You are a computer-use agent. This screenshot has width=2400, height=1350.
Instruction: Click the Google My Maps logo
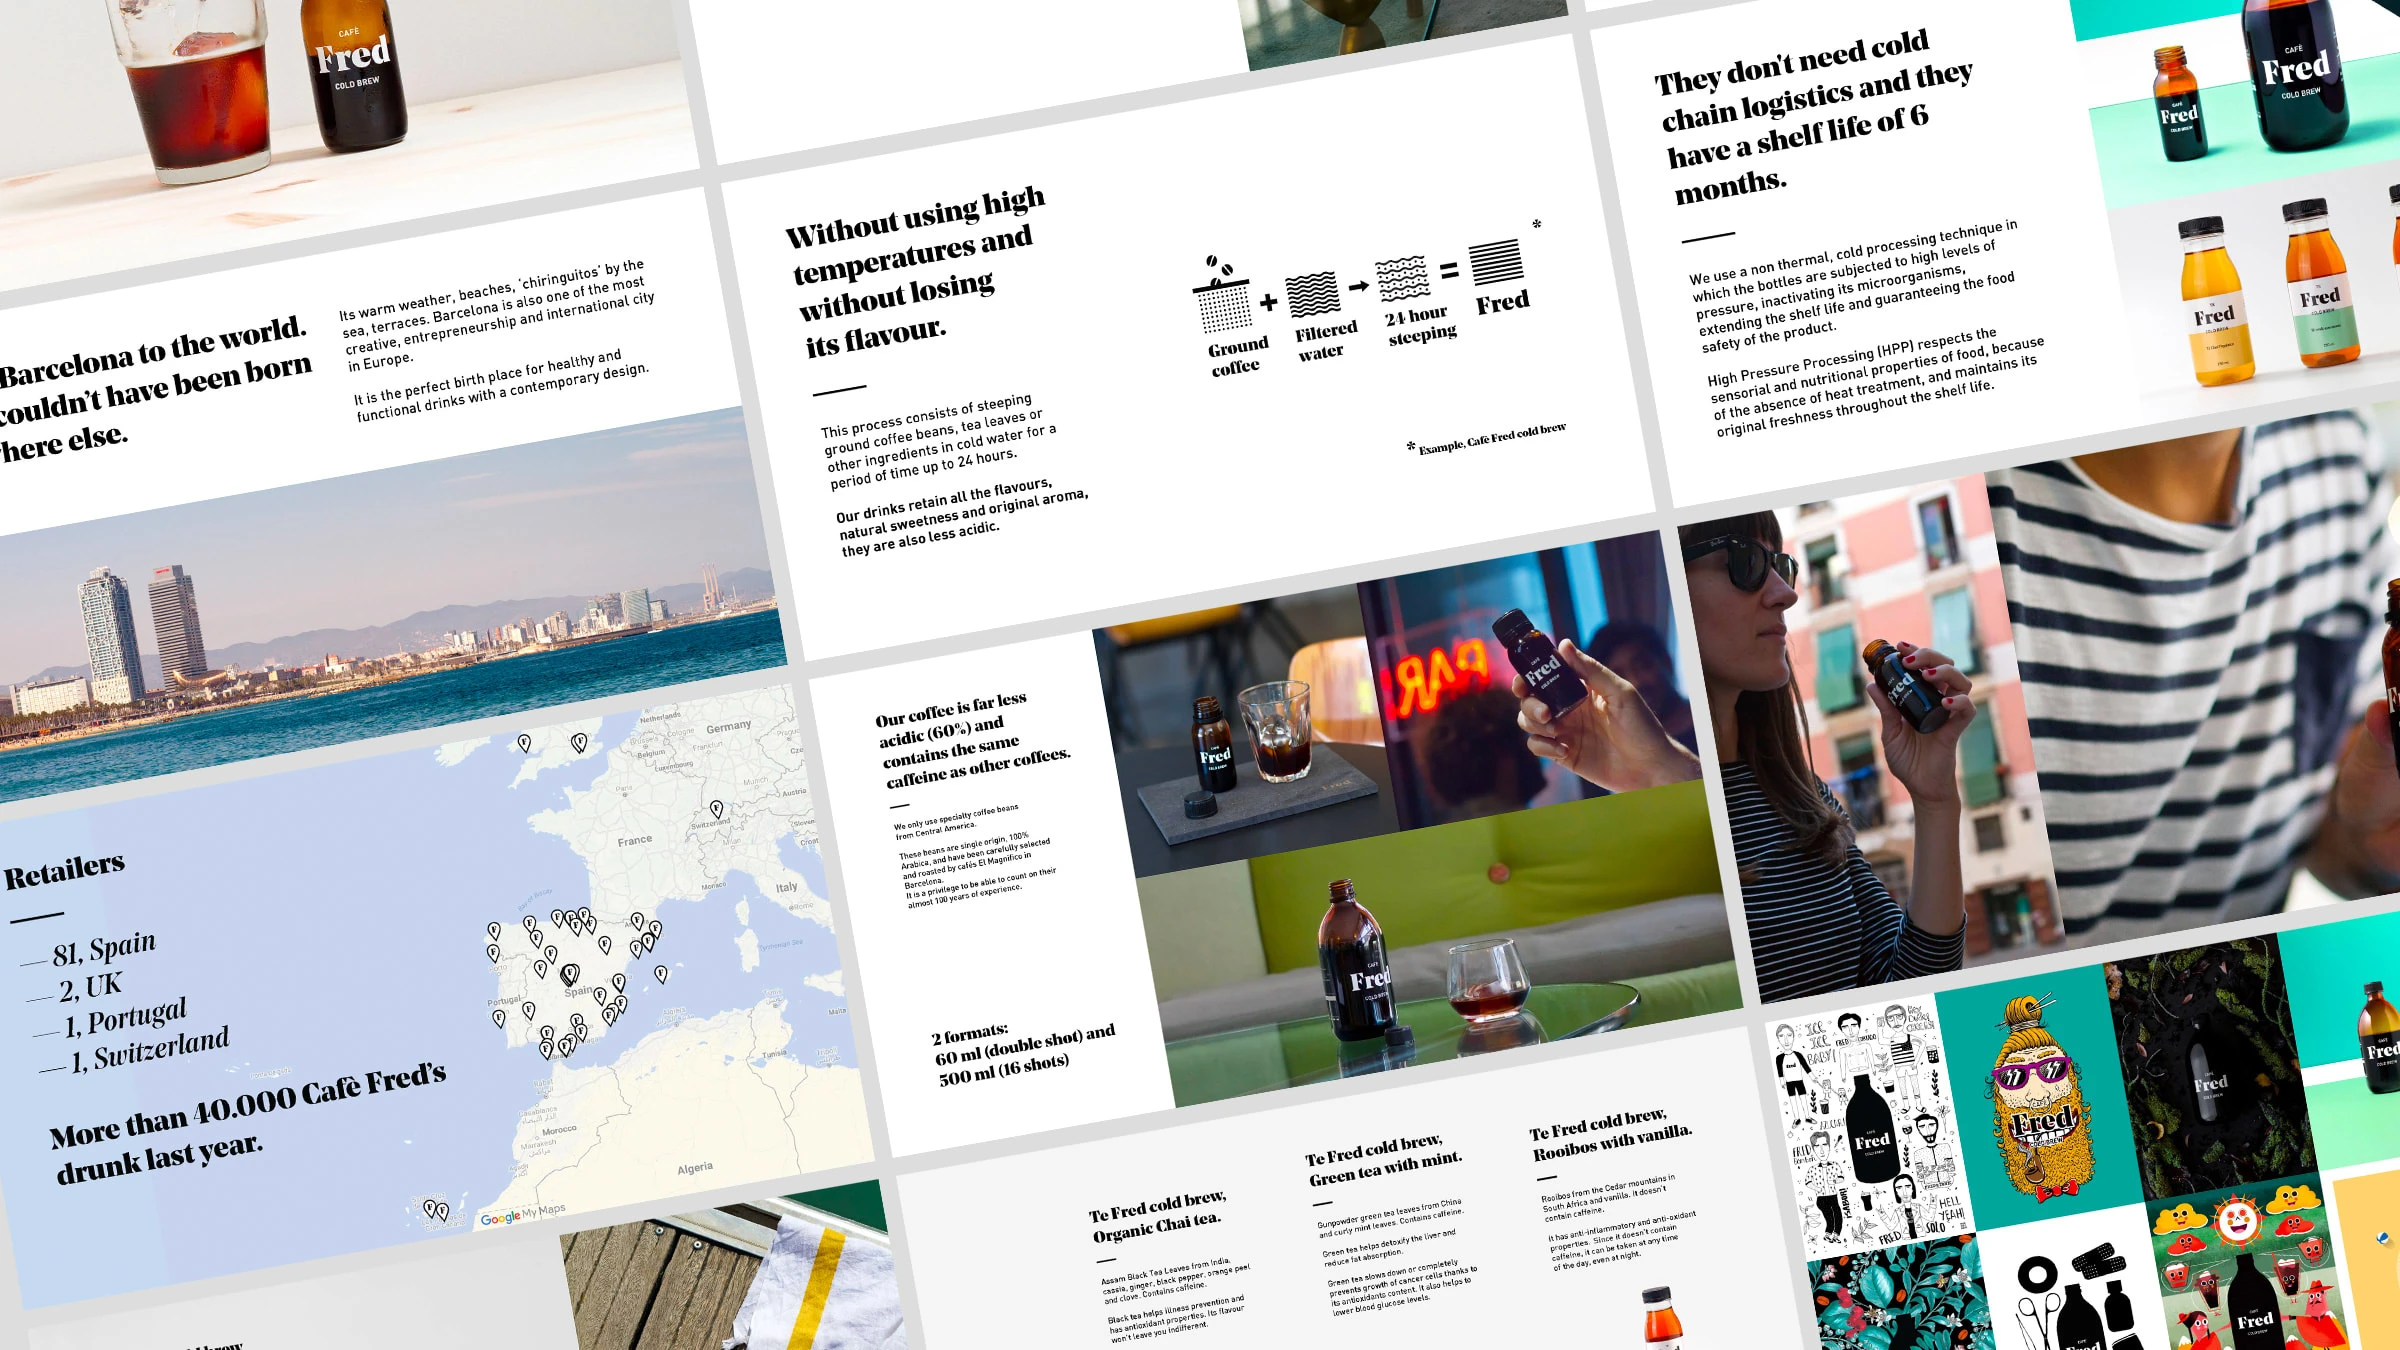(522, 1214)
